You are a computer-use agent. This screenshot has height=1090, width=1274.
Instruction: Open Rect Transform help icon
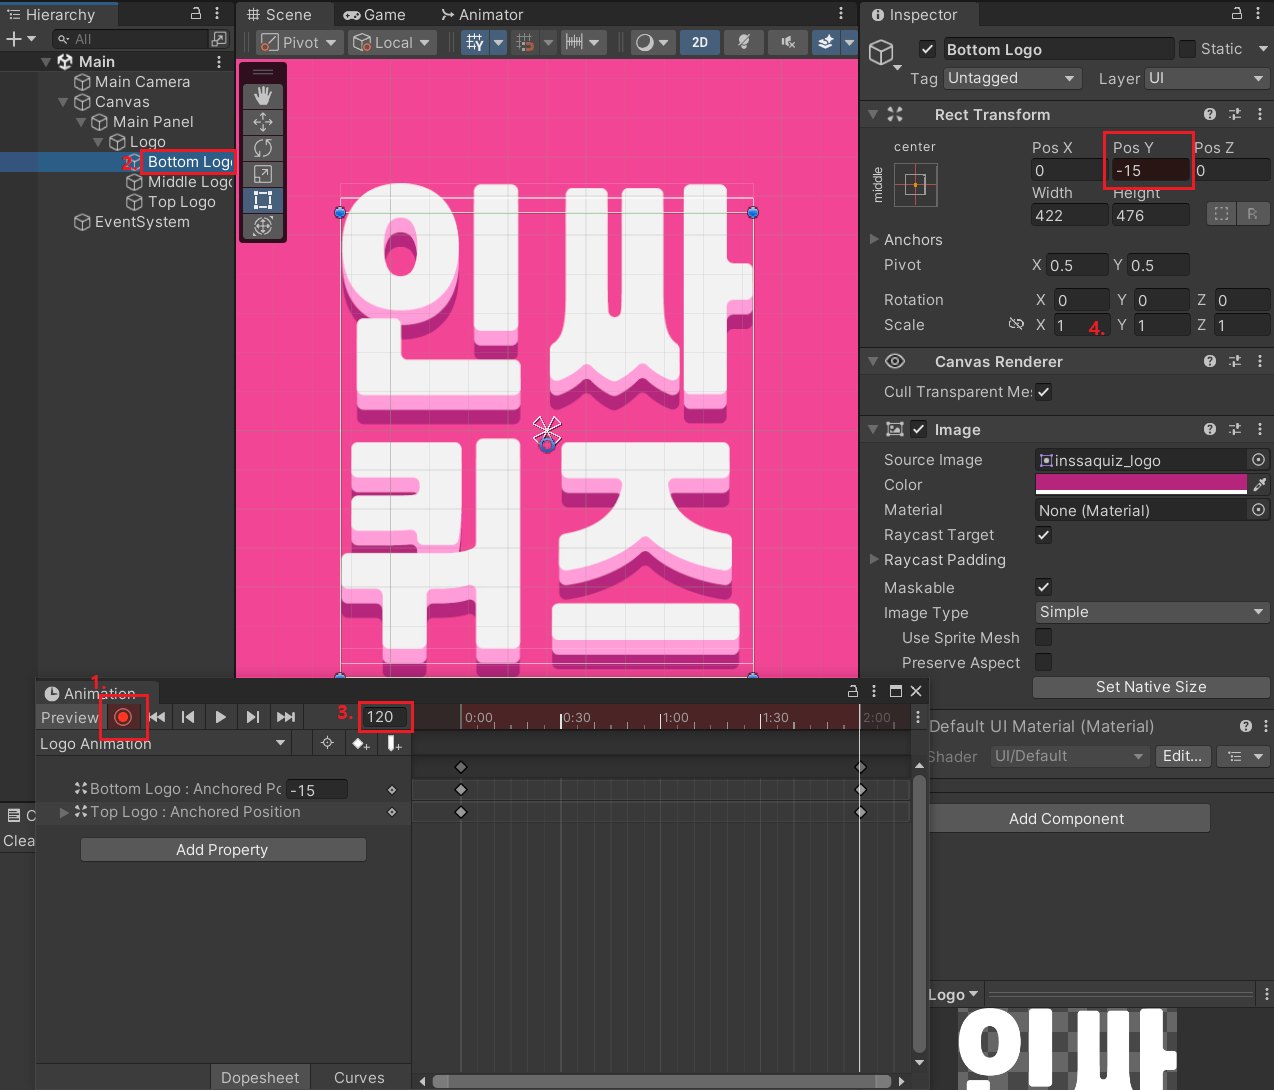(x=1210, y=114)
